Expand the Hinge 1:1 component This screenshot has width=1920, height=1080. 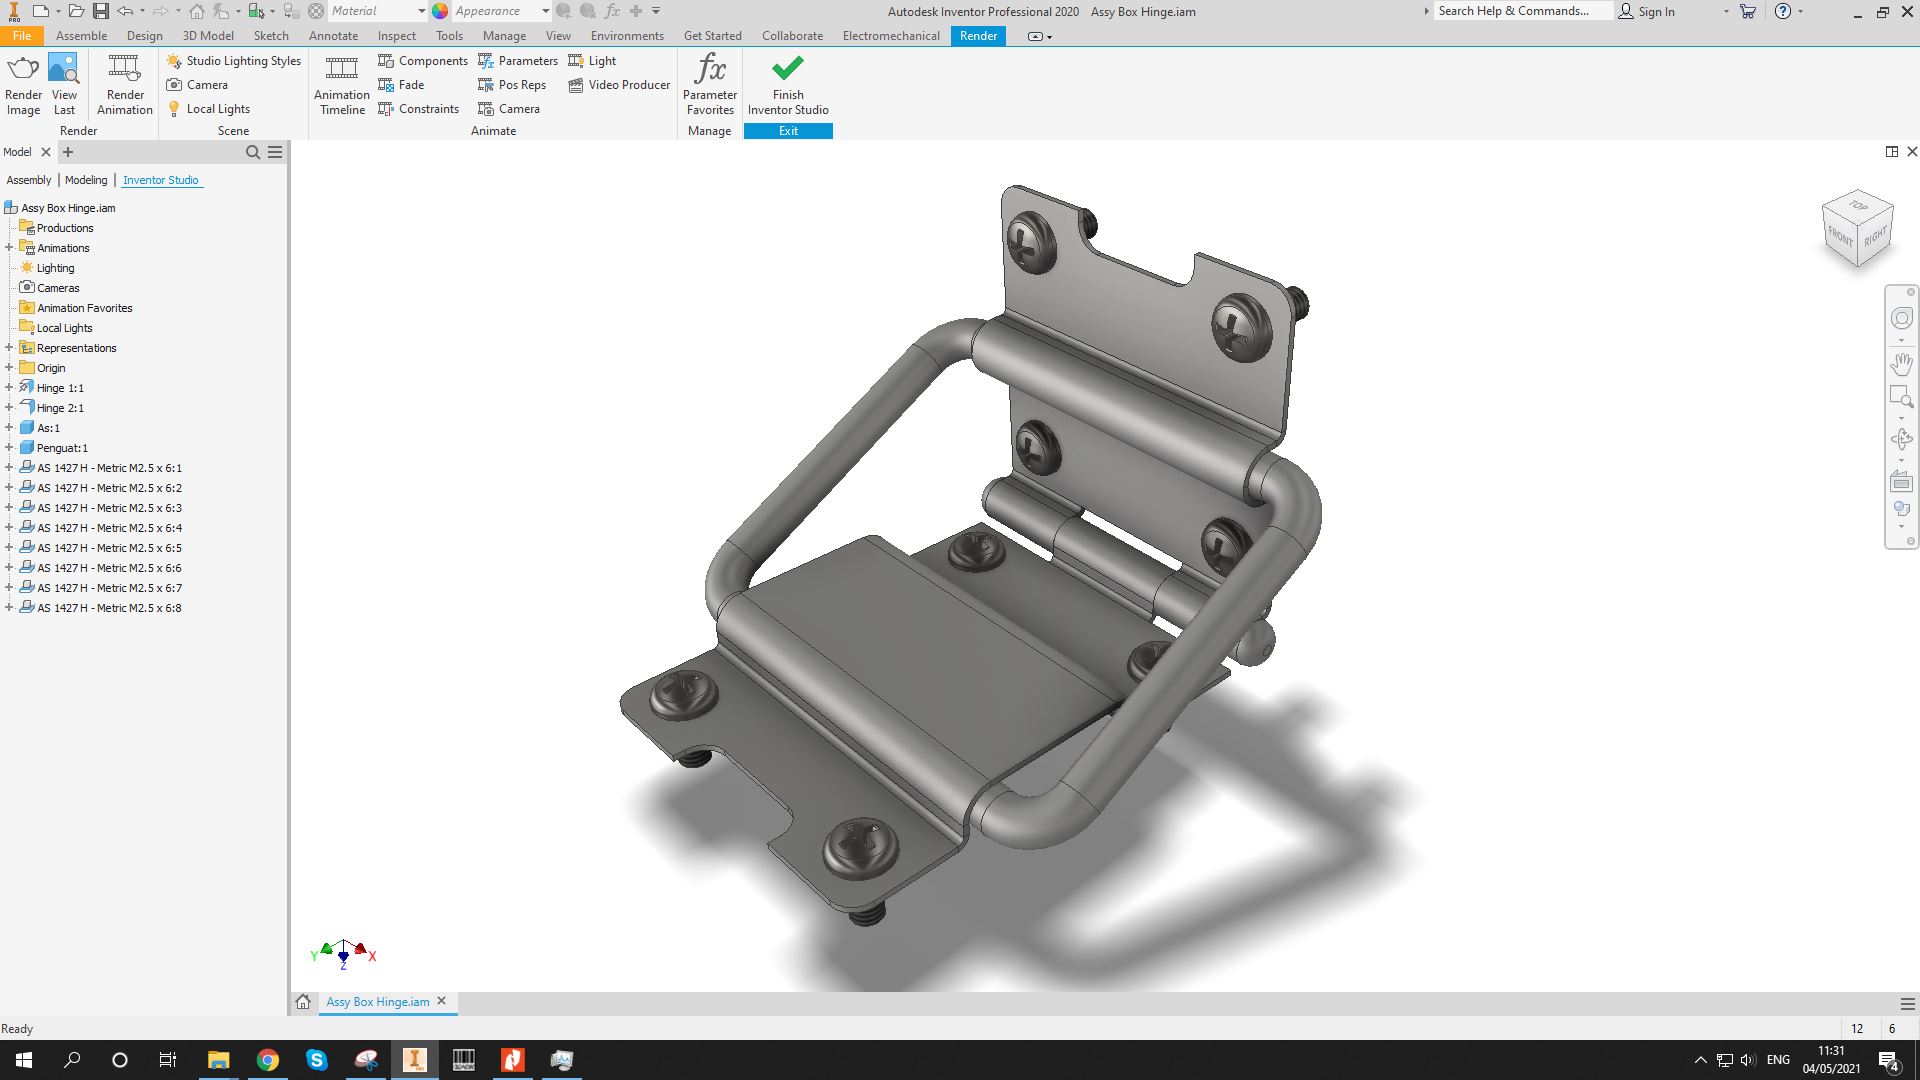tap(9, 388)
